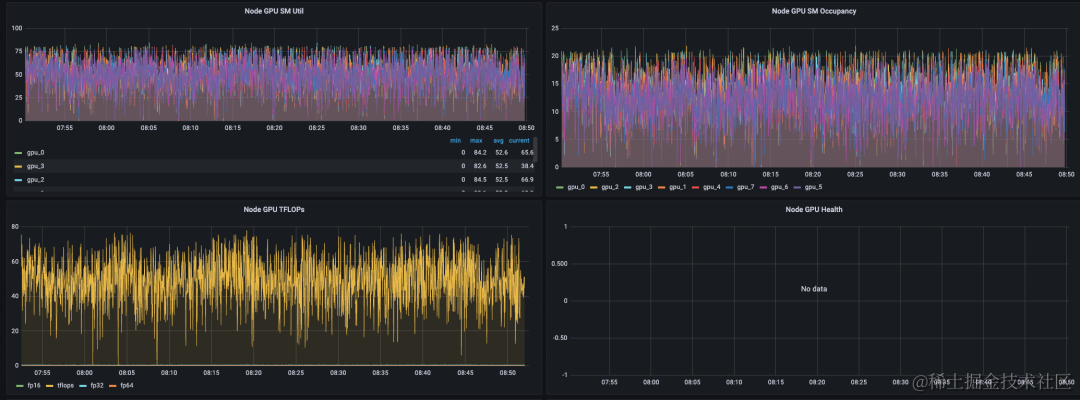Click blue gpu_7 color line in SM Occupancy legend

tap(729, 187)
